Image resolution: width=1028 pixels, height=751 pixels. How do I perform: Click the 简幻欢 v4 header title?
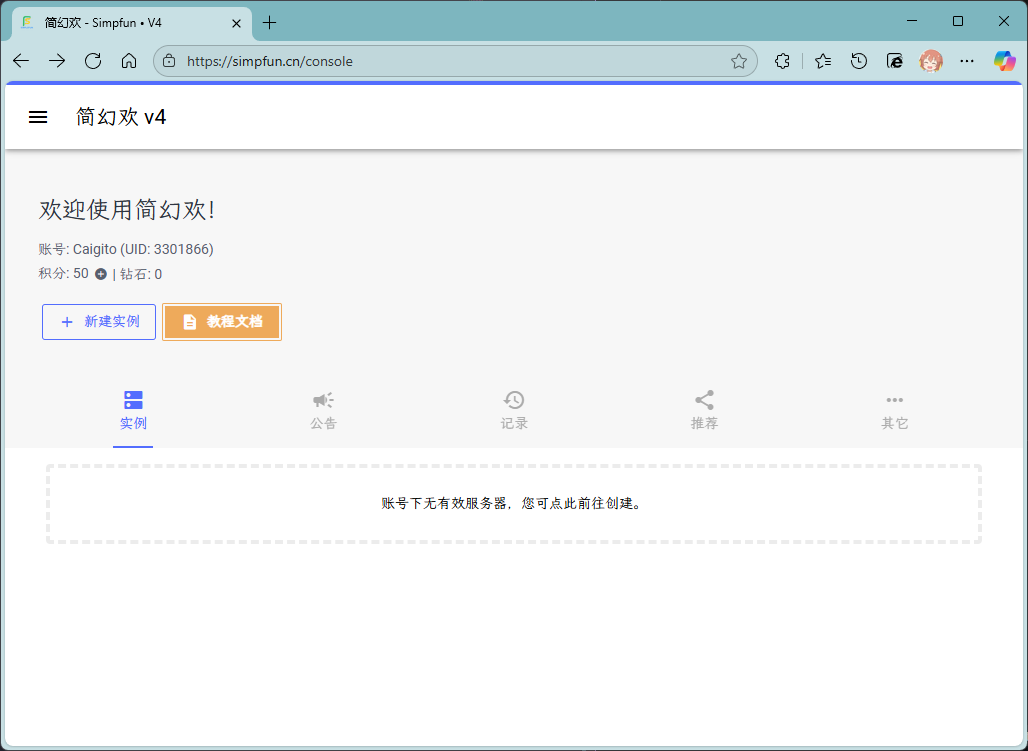coord(121,117)
